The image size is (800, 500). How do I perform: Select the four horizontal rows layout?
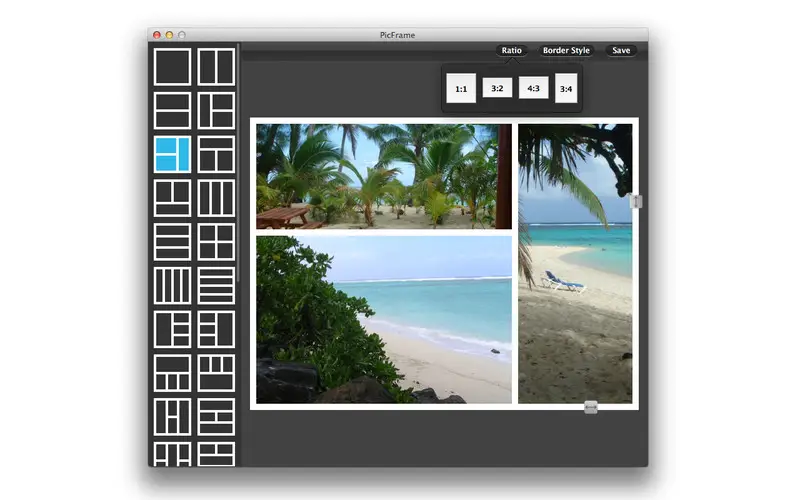click(216, 285)
